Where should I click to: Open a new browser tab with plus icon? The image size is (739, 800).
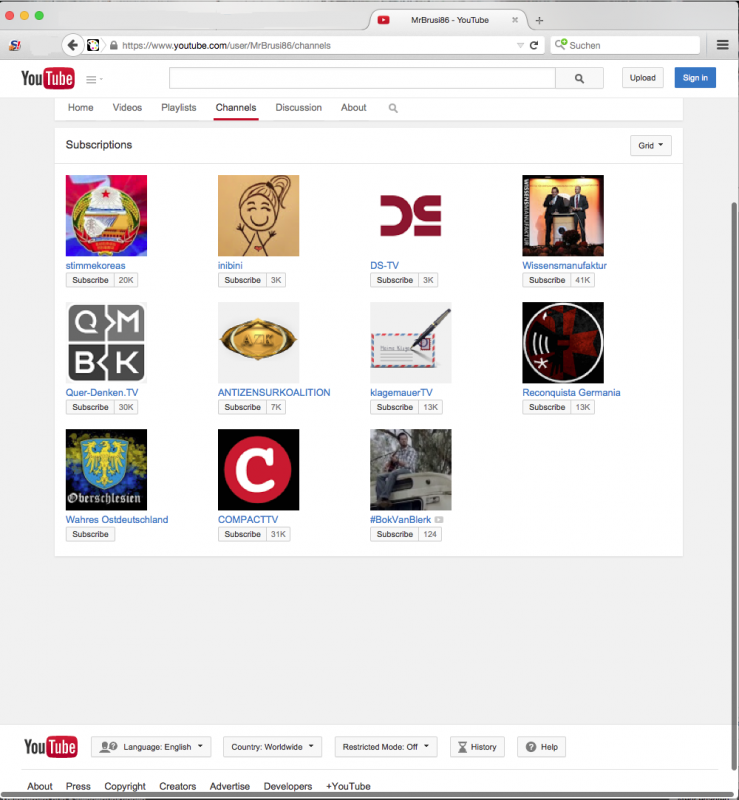(x=540, y=20)
